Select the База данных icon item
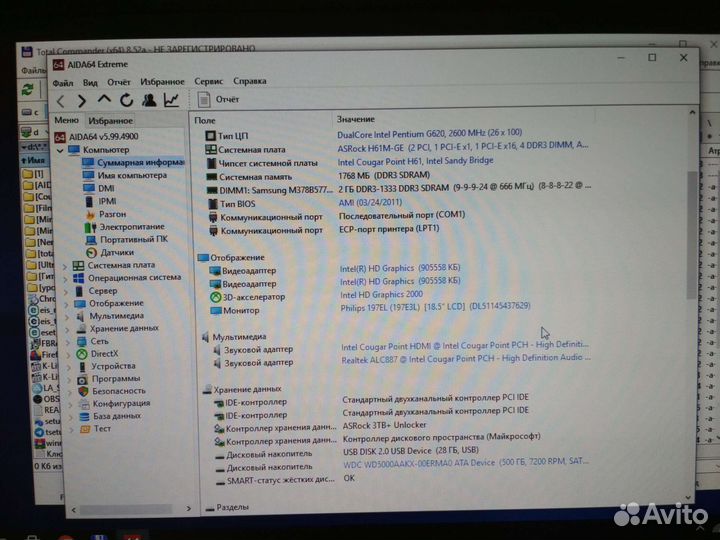 [84, 416]
